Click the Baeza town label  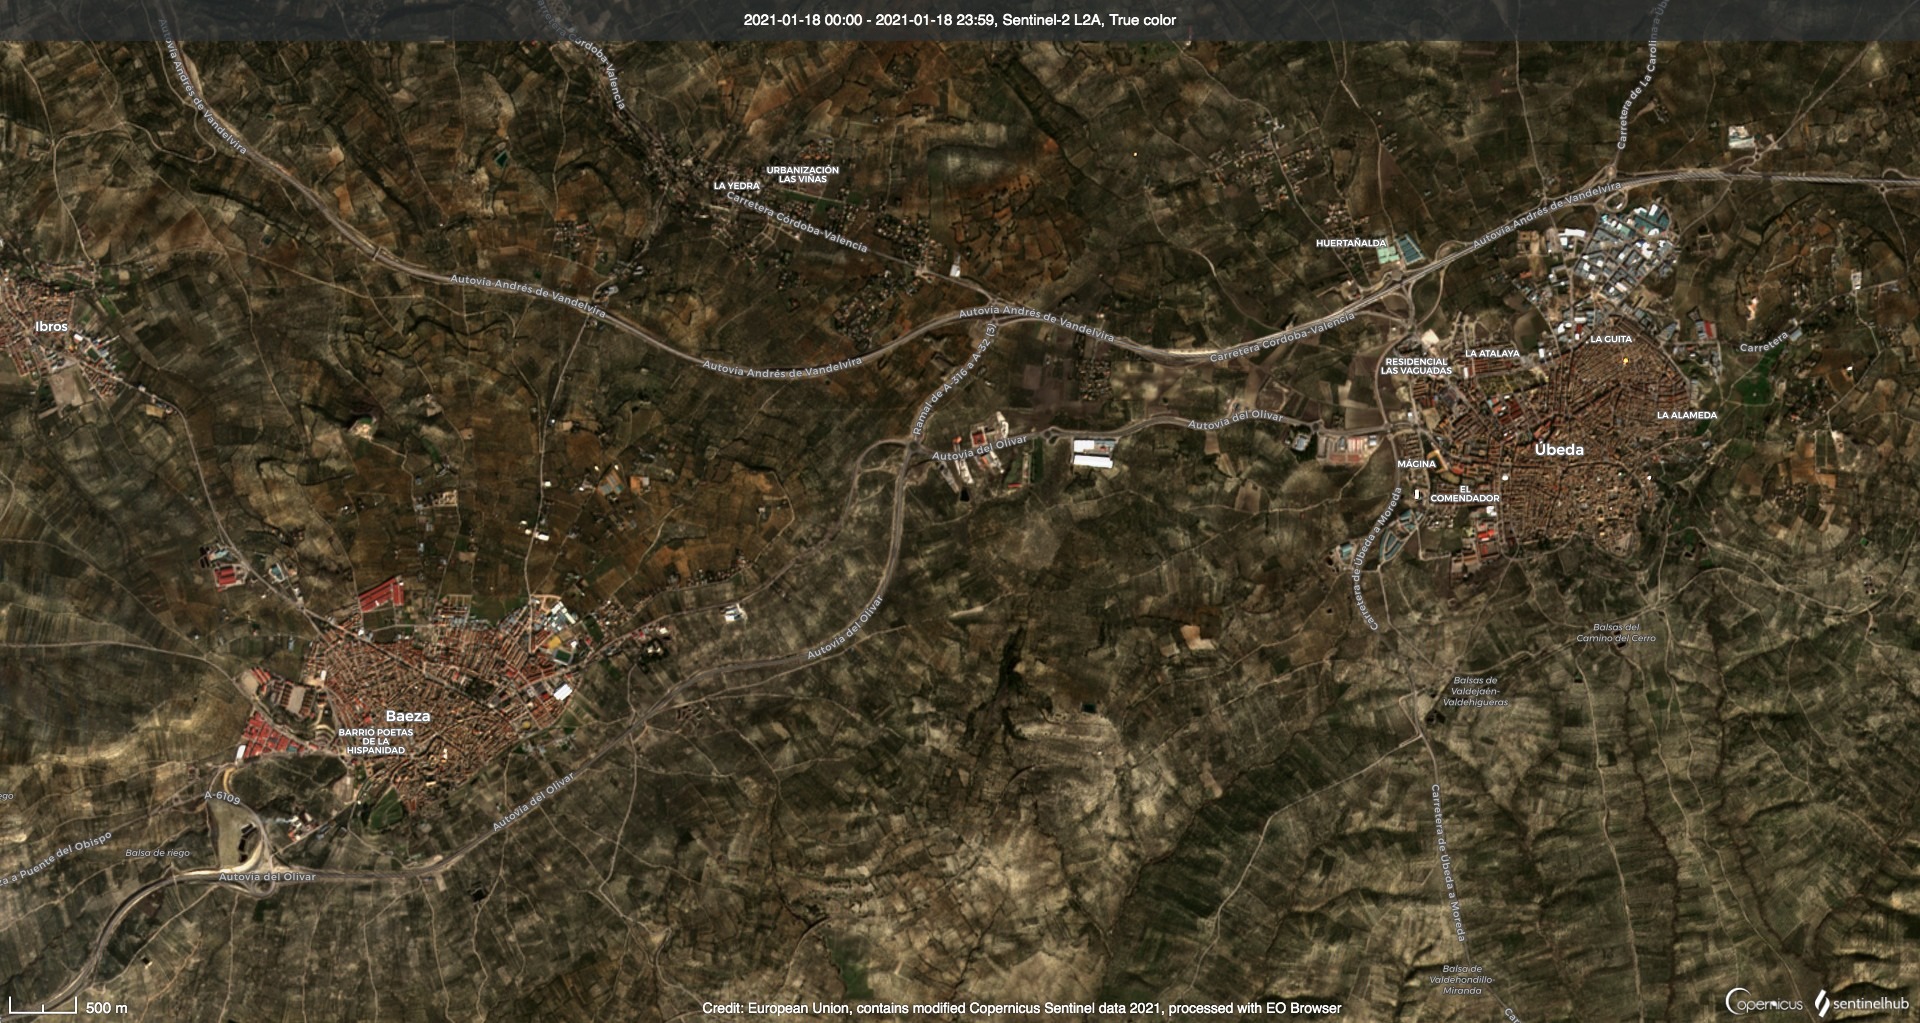(408, 716)
